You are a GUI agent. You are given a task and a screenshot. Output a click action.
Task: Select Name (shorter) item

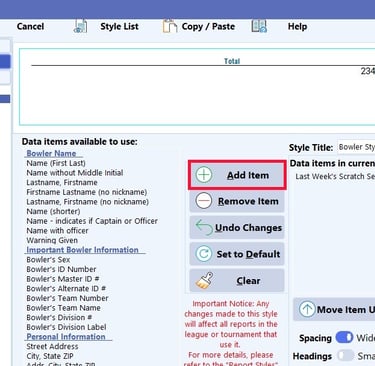tap(53, 211)
